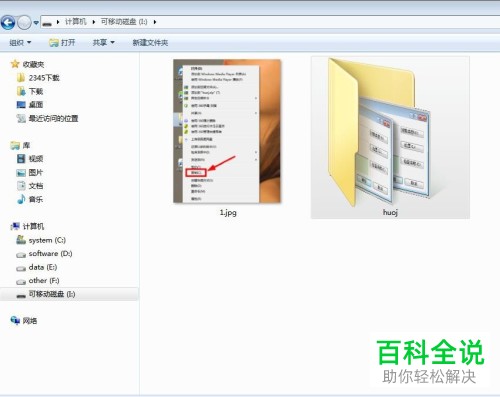Click 打开 toolbar button
500x397 pixels.
point(62,43)
